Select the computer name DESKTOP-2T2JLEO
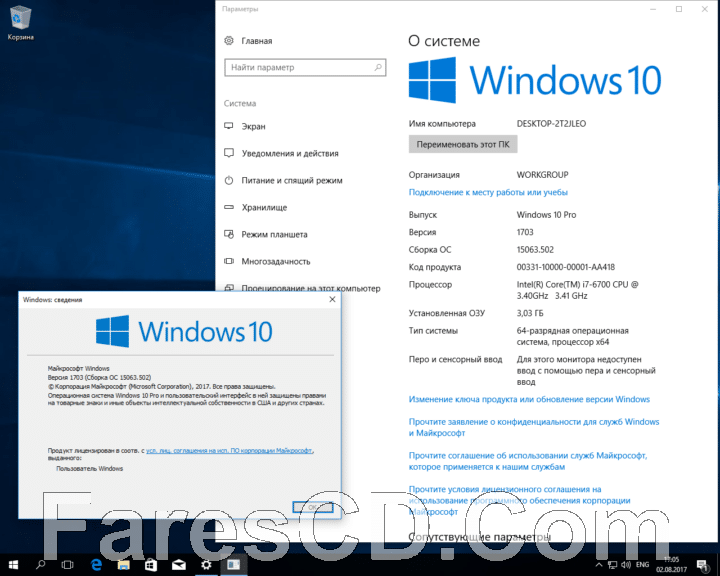This screenshot has width=720, height=576. (551, 124)
